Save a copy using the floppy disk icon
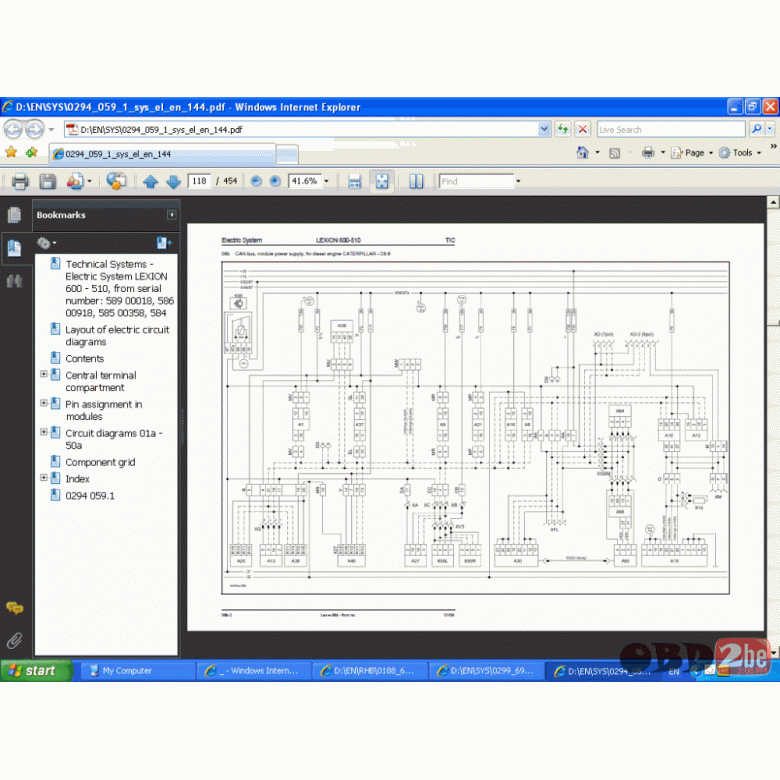Viewport: 780px width, 780px height. point(47,182)
